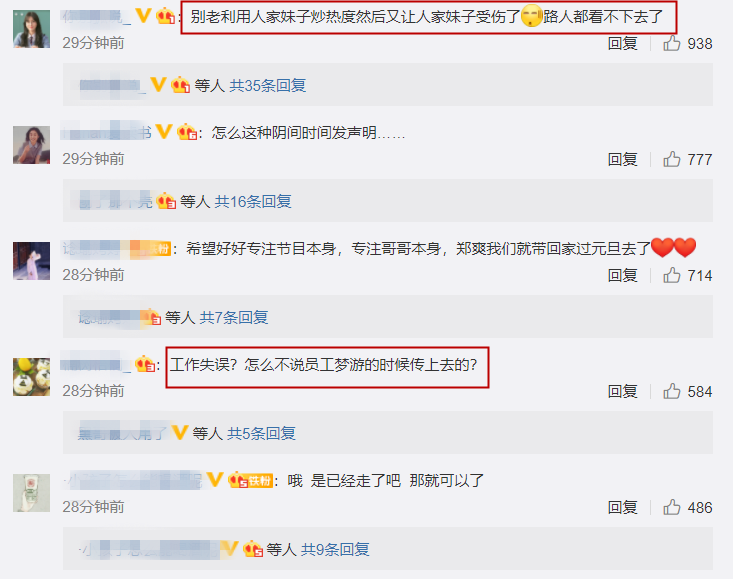The image size is (733, 579).
Task: Click the avatar of the 希望好好专注节目 commenter
Action: tap(31, 261)
